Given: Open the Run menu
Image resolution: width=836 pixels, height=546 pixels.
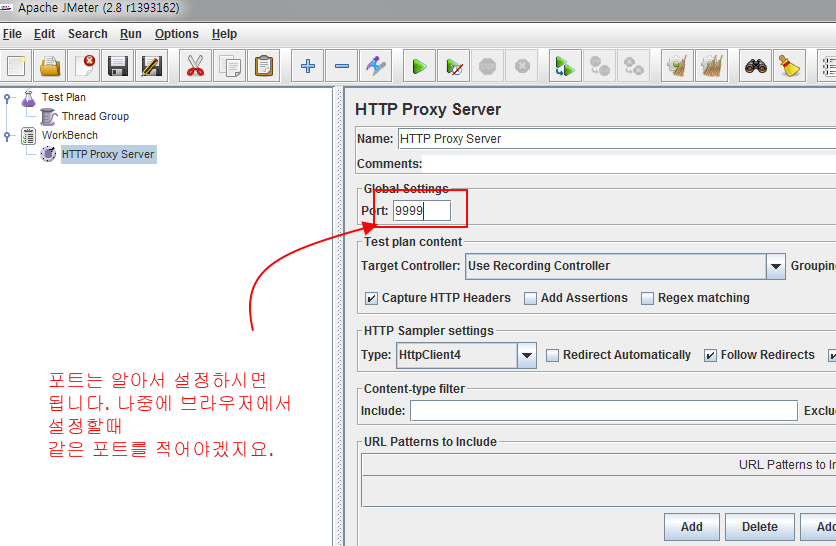Looking at the screenshot, I should pyautogui.click(x=131, y=34).
